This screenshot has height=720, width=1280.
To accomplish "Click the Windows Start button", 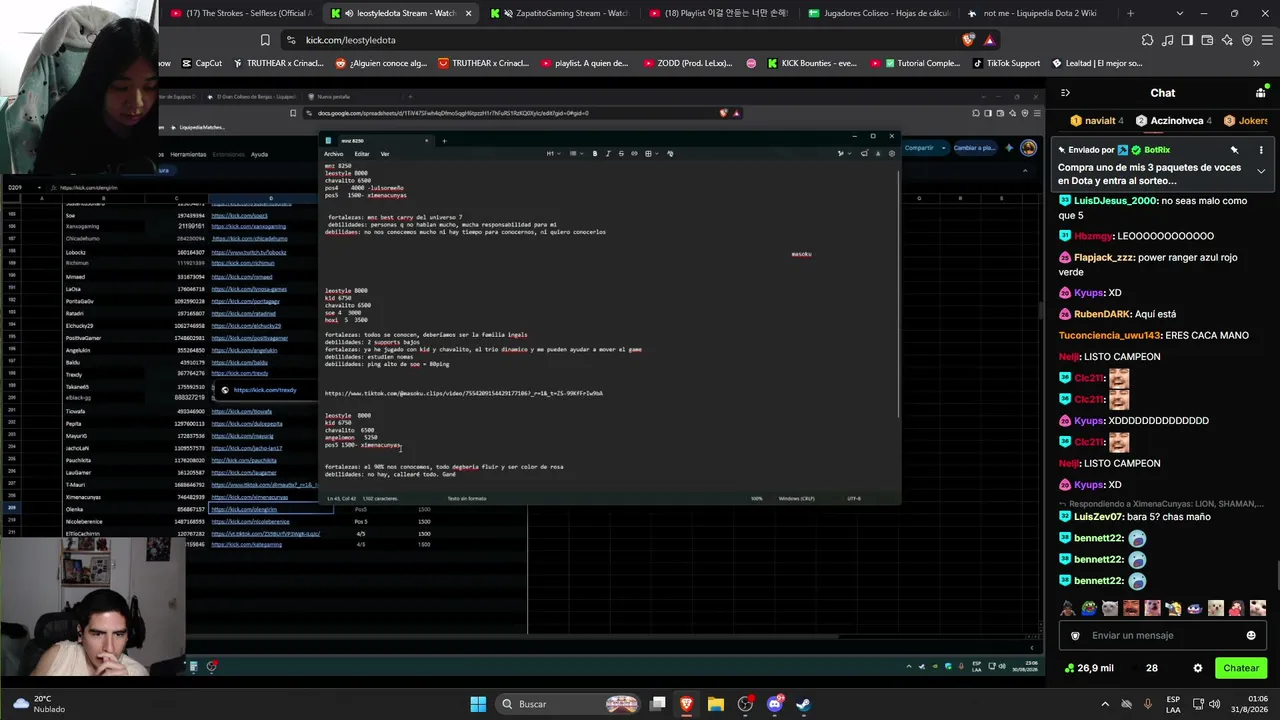I will coord(478,704).
